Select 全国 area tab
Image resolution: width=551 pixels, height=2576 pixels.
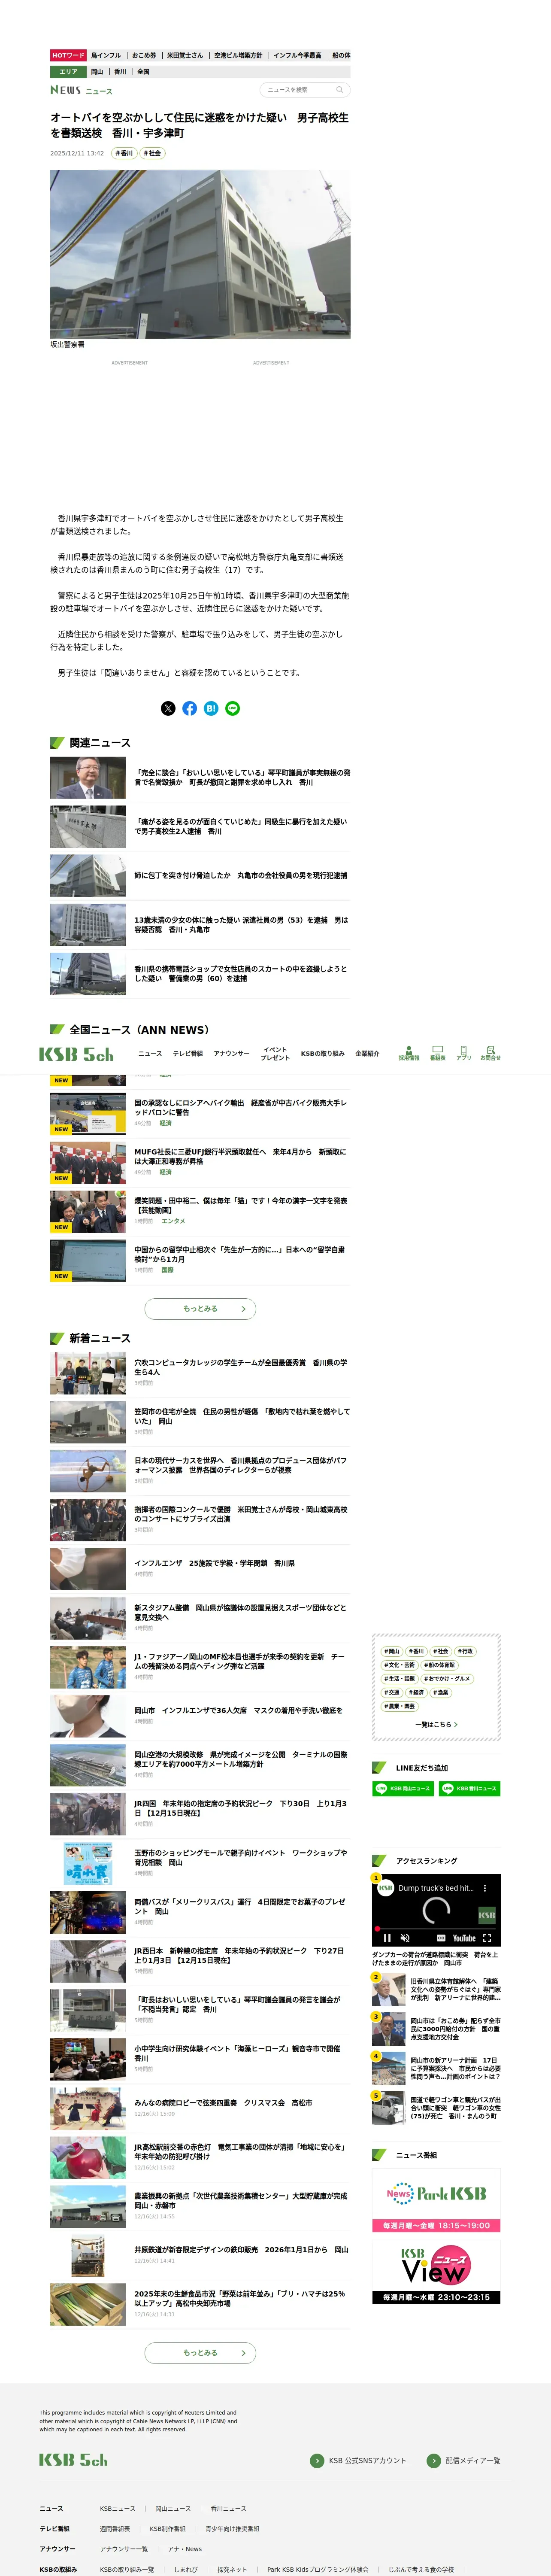[x=143, y=72]
